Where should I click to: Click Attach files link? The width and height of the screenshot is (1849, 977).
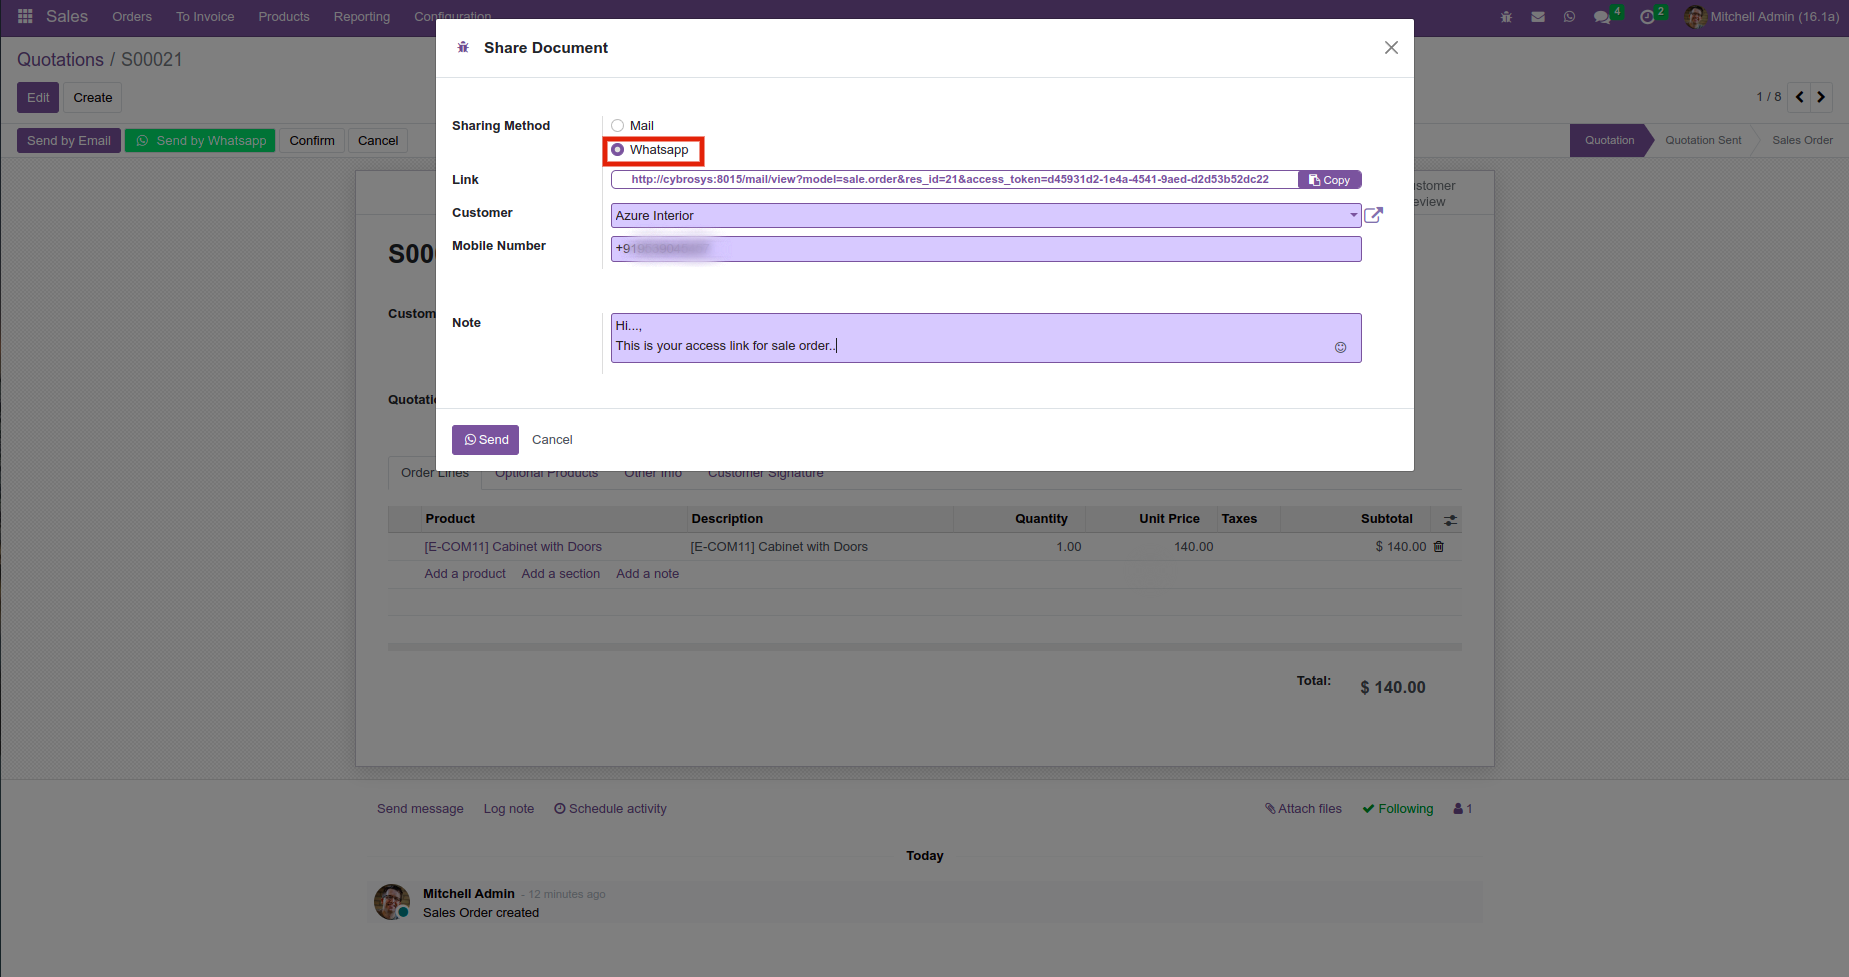(x=1304, y=809)
